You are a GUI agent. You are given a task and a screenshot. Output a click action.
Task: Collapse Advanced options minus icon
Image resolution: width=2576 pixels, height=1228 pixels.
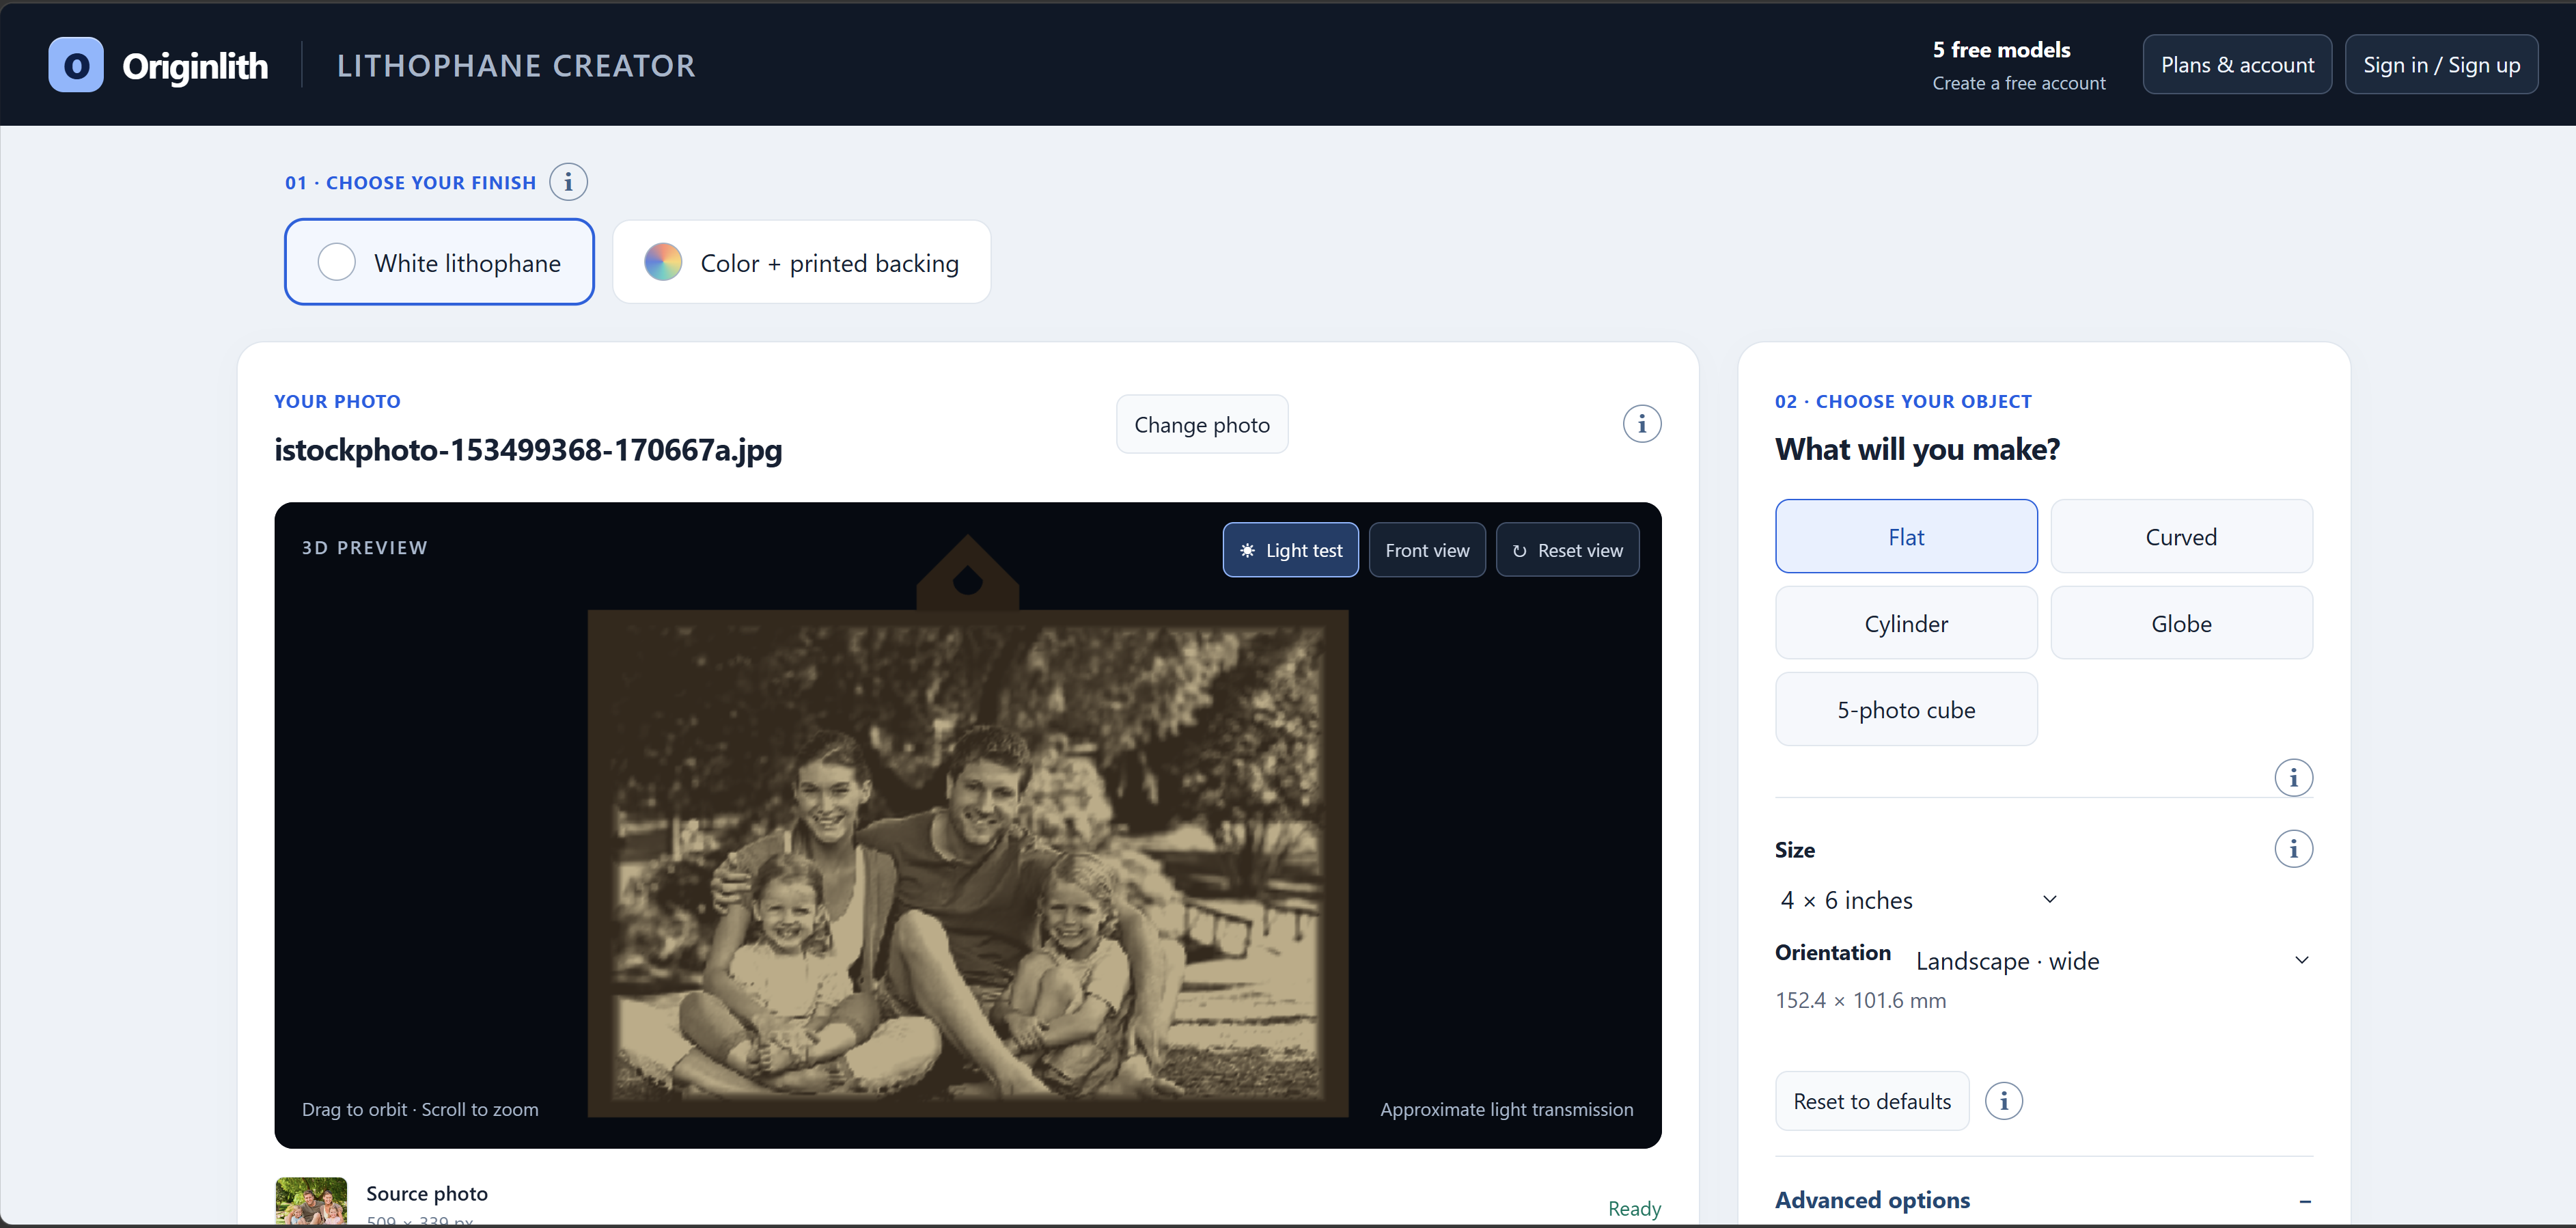pos(2304,1201)
